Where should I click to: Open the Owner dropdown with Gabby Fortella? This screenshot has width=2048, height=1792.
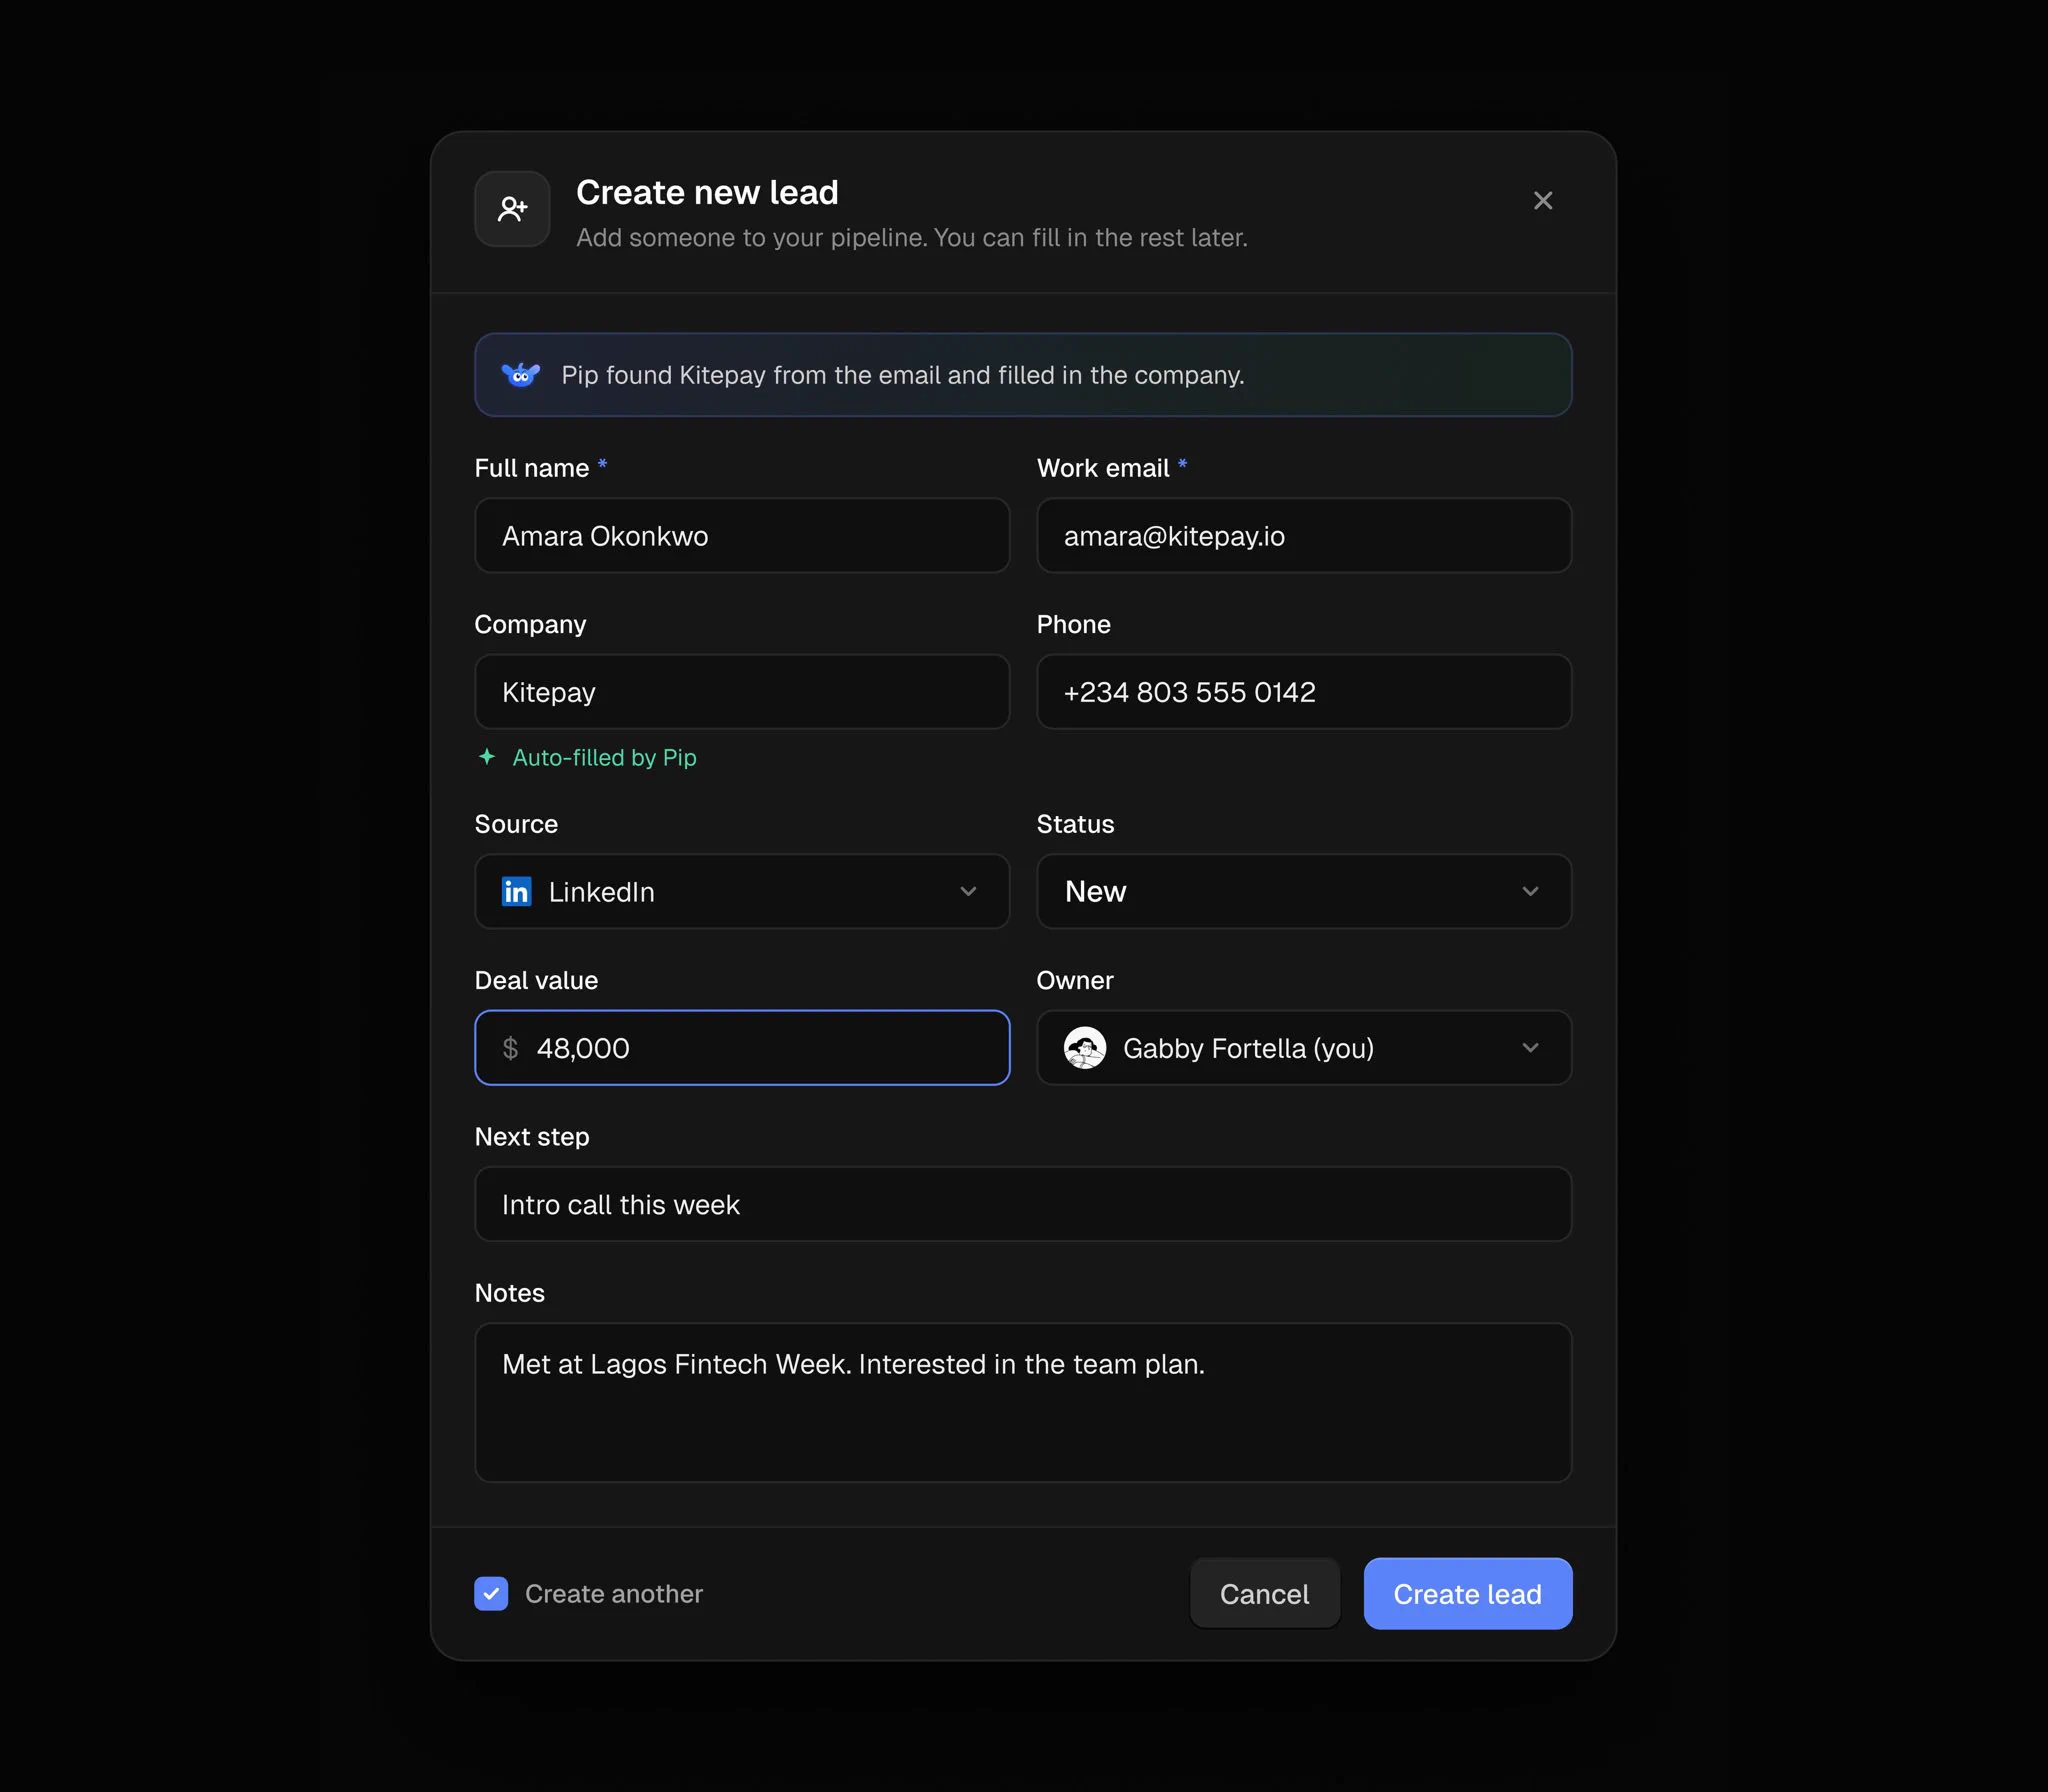tap(1304, 1048)
